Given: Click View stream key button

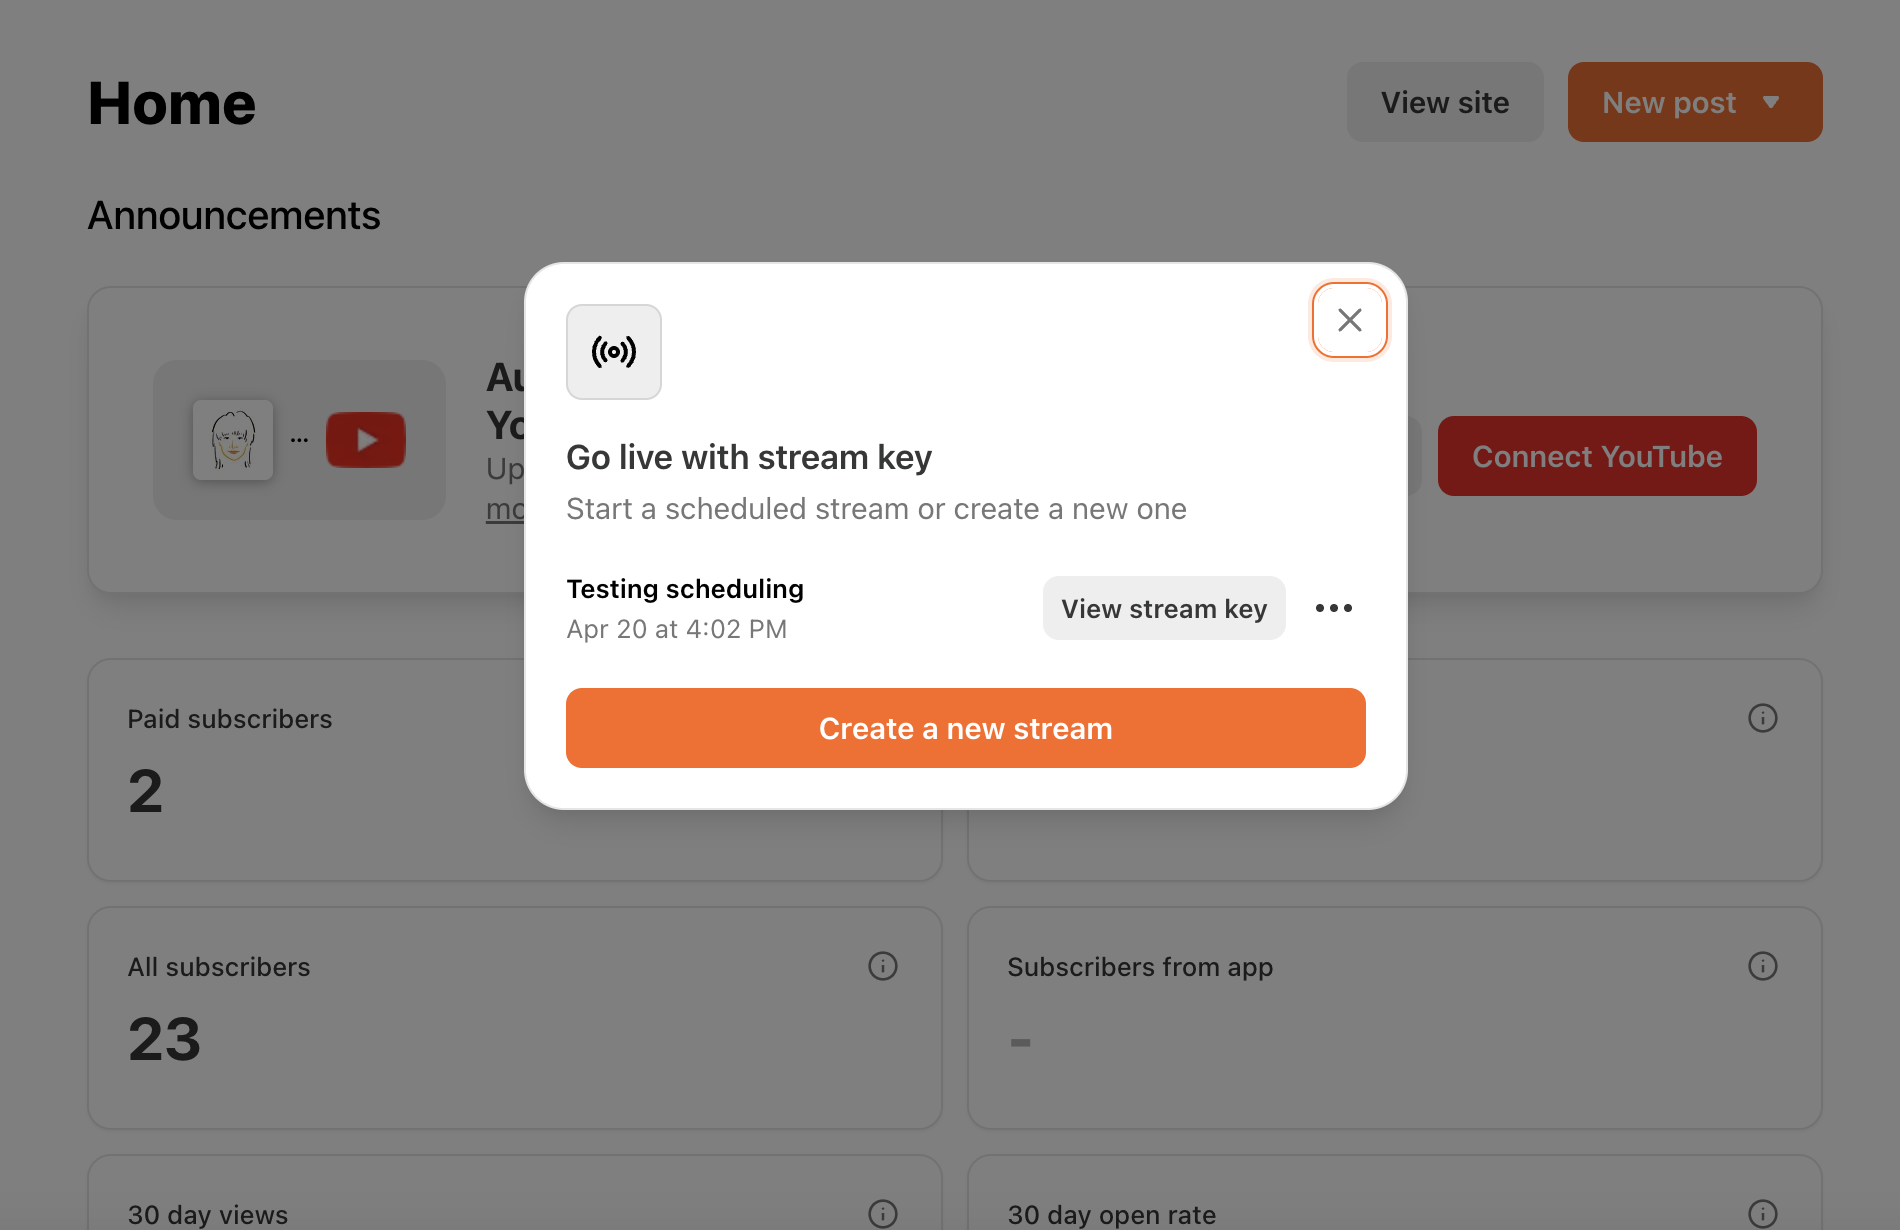Looking at the screenshot, I should (1164, 608).
